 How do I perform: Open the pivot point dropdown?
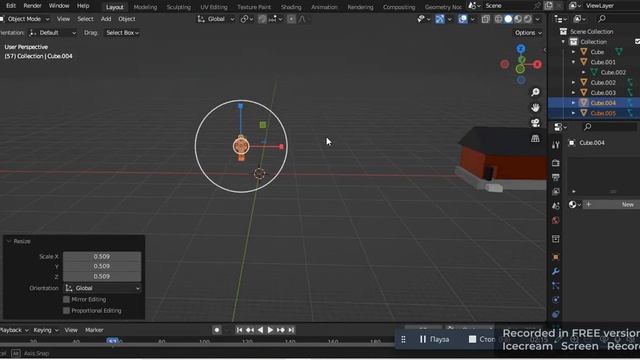coord(247,19)
